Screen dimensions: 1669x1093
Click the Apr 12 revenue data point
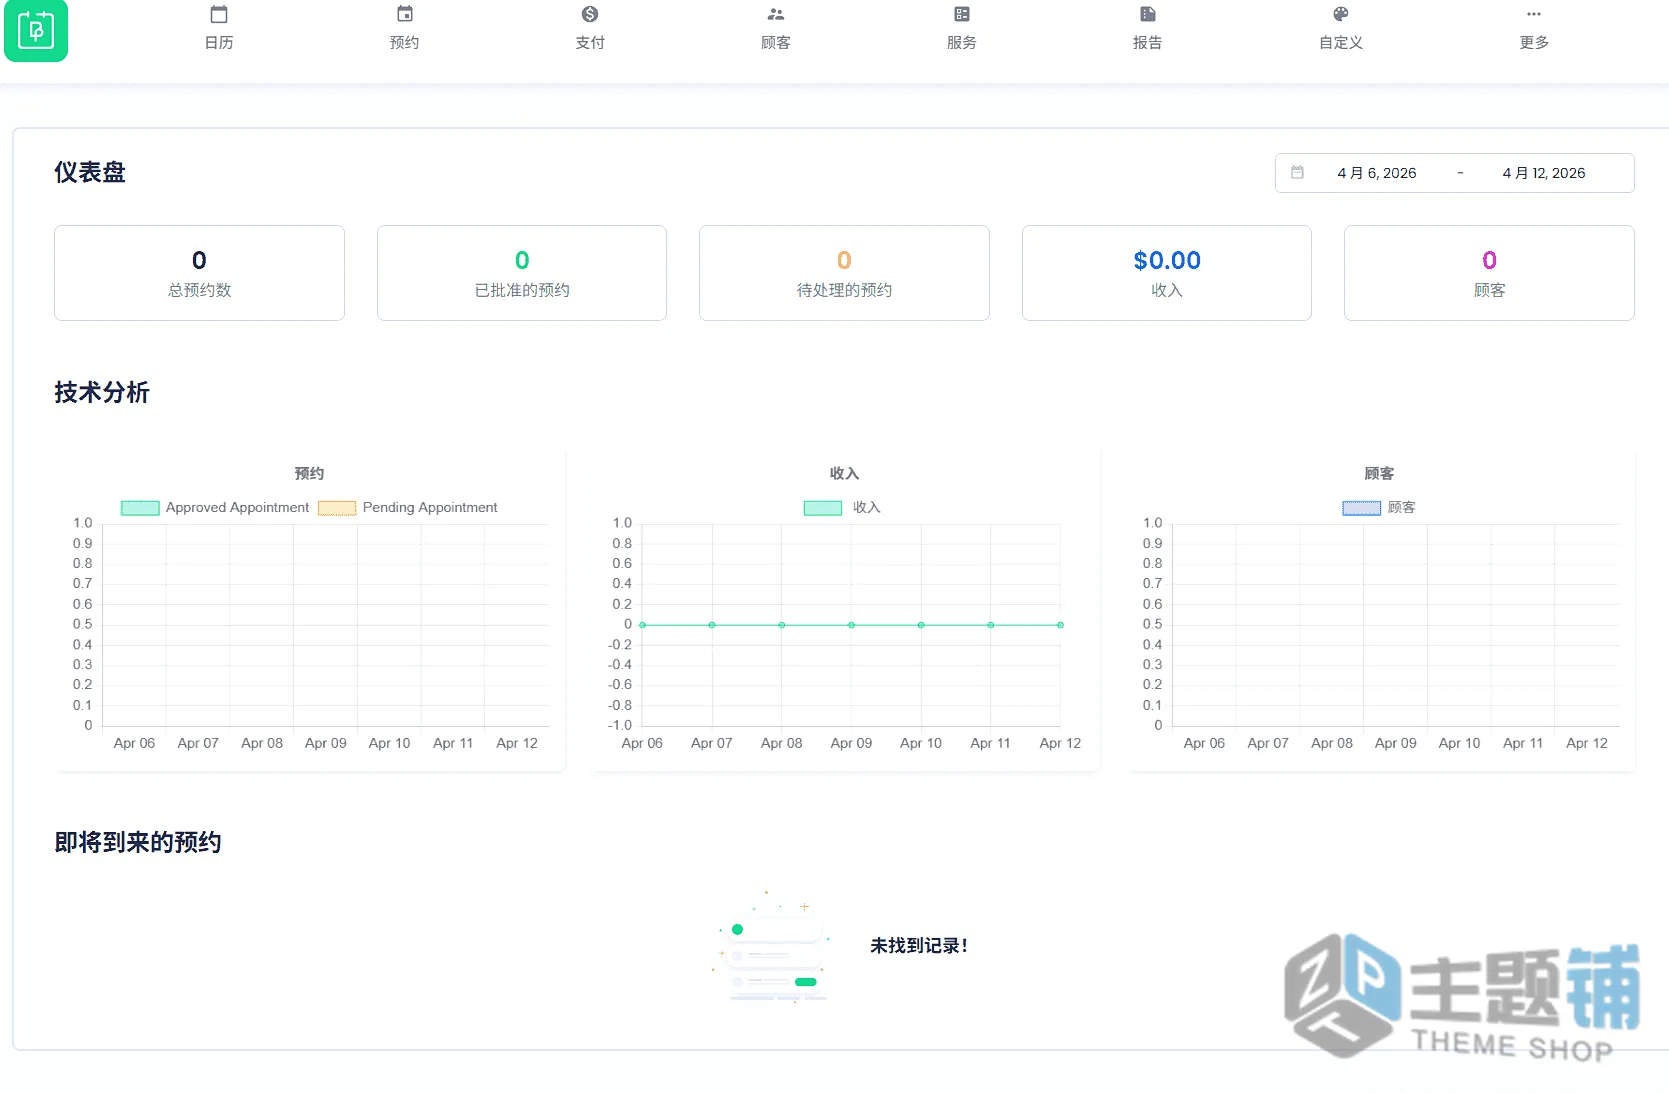[1060, 625]
